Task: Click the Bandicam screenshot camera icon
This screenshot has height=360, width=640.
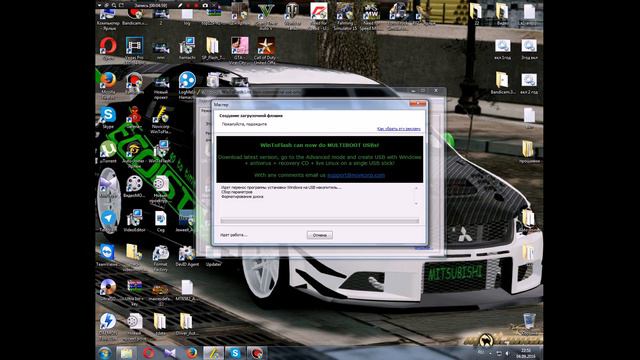Action: click(x=205, y=5)
